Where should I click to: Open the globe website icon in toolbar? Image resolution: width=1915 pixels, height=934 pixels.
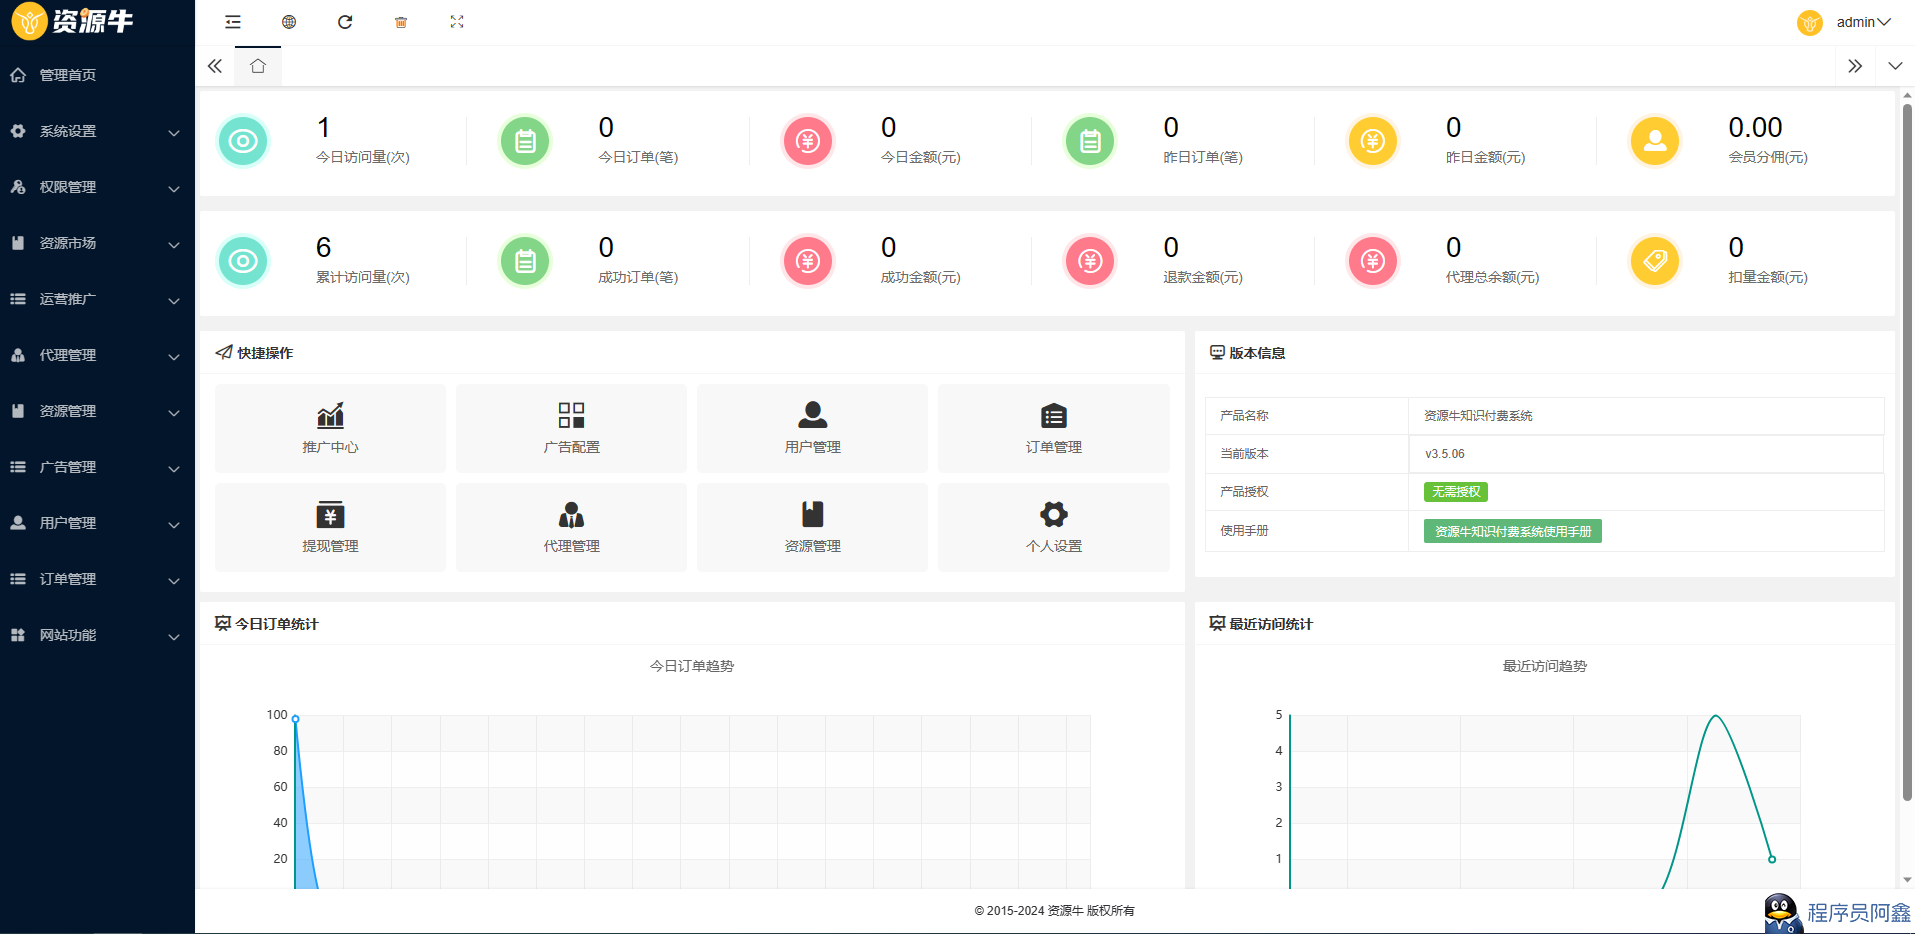pyautogui.click(x=289, y=22)
